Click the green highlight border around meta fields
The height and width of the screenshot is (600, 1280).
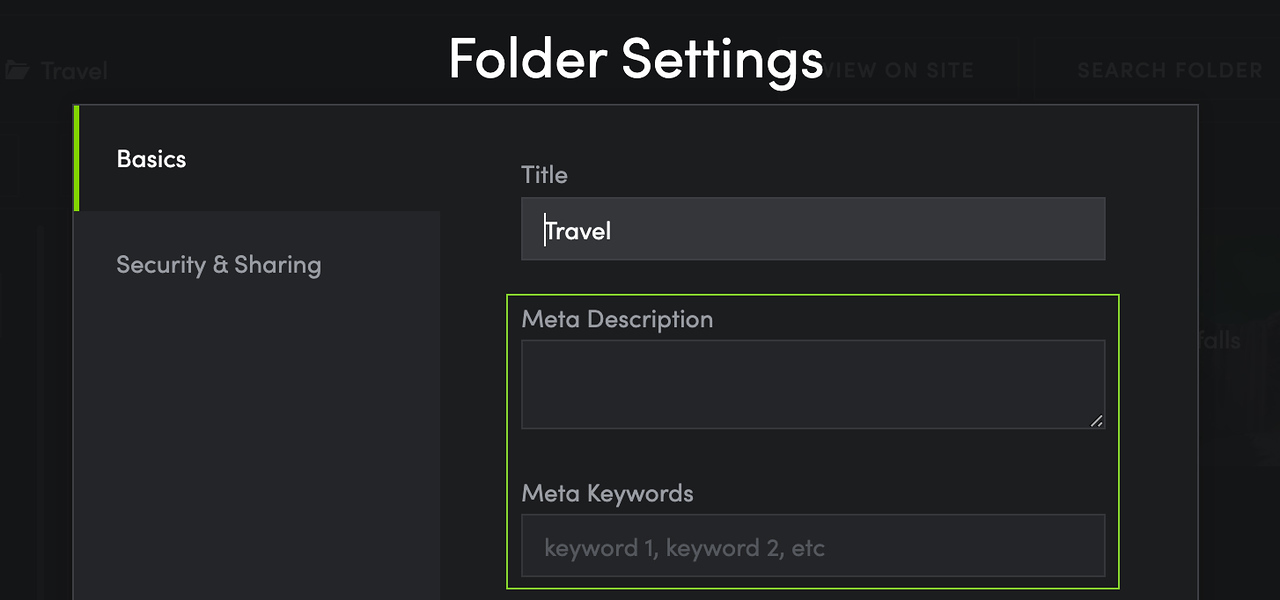813,295
